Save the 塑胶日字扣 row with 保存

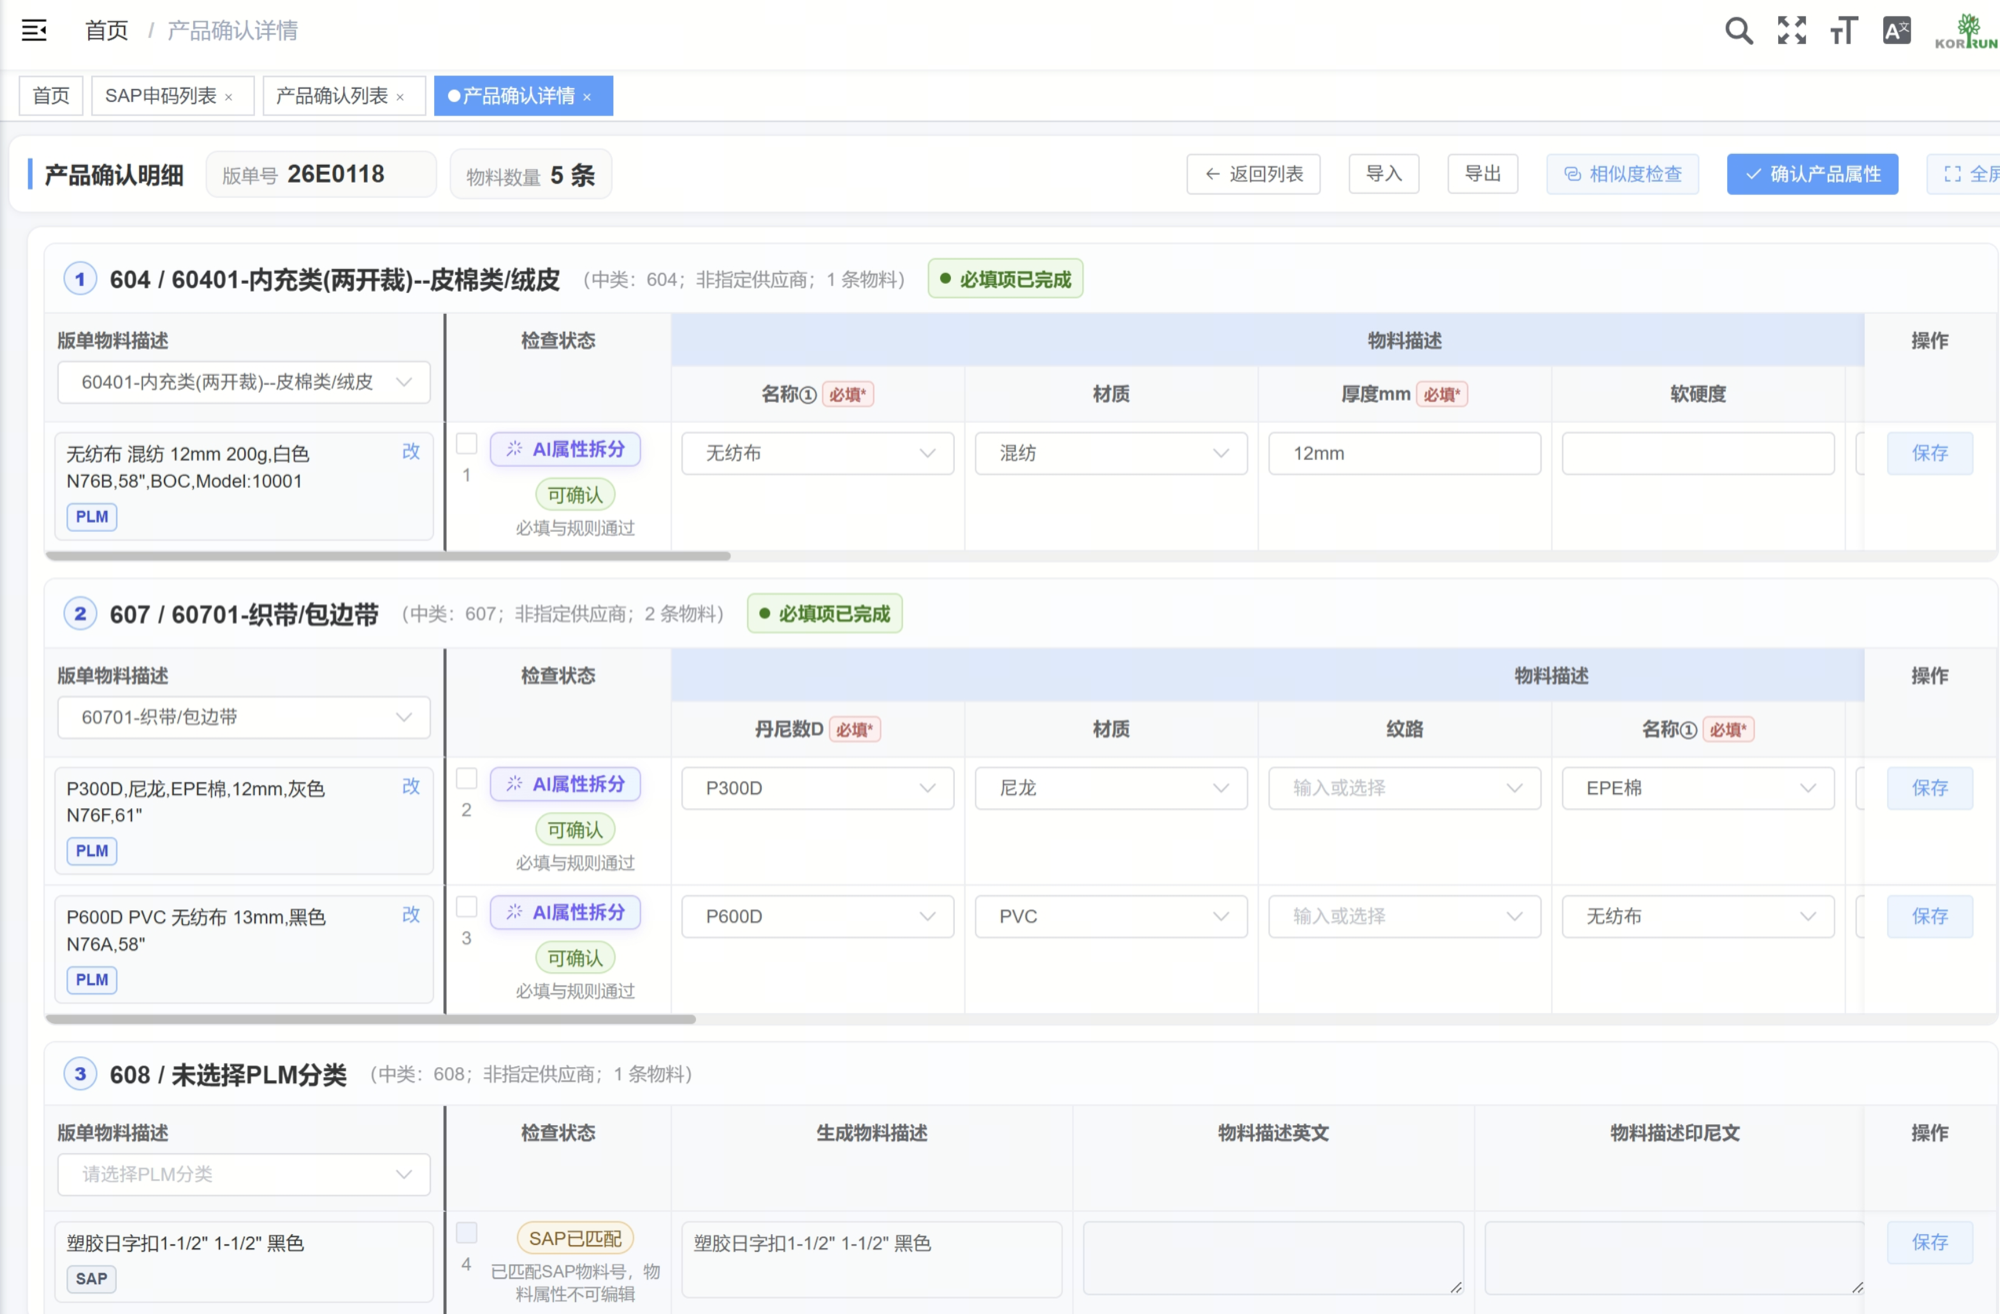click(x=1930, y=1242)
